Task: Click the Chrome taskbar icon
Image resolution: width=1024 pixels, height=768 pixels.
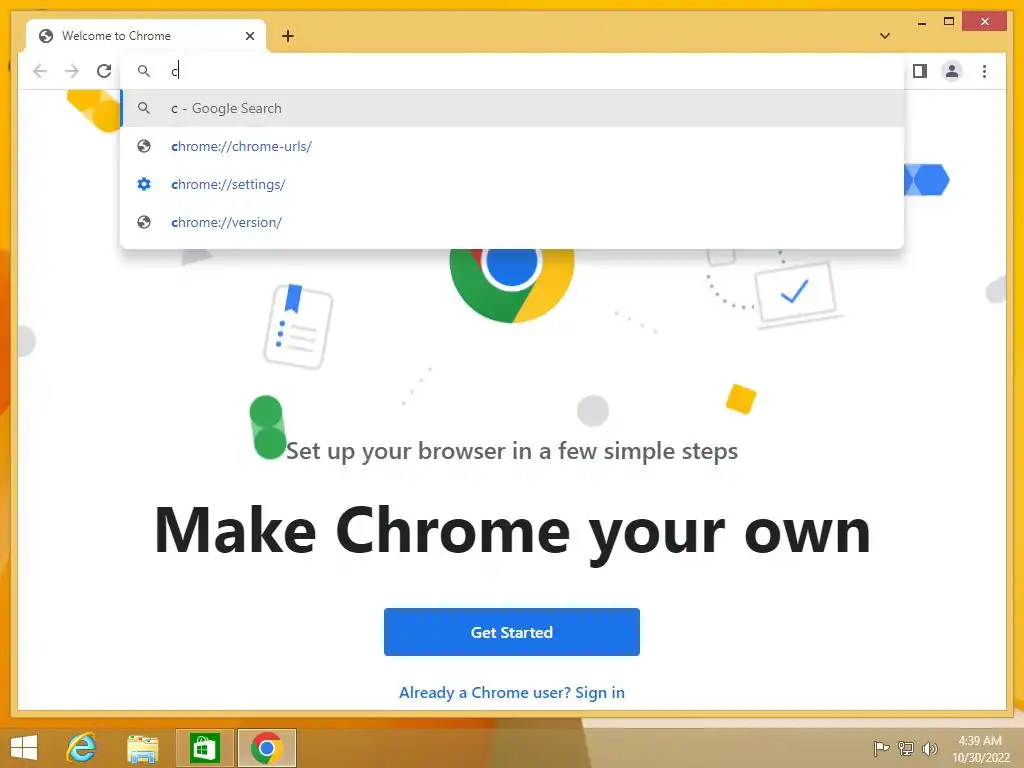Action: (x=266, y=748)
